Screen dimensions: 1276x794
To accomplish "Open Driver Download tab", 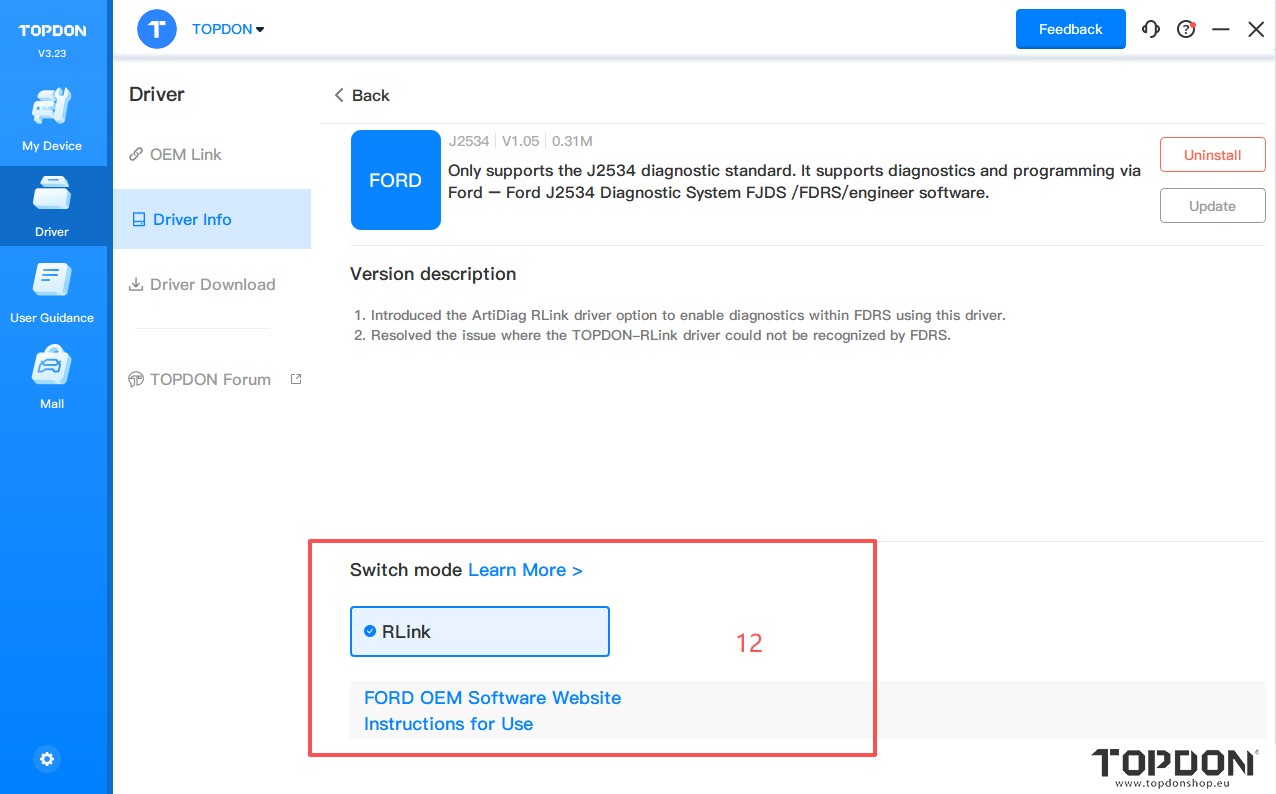I will pos(212,284).
